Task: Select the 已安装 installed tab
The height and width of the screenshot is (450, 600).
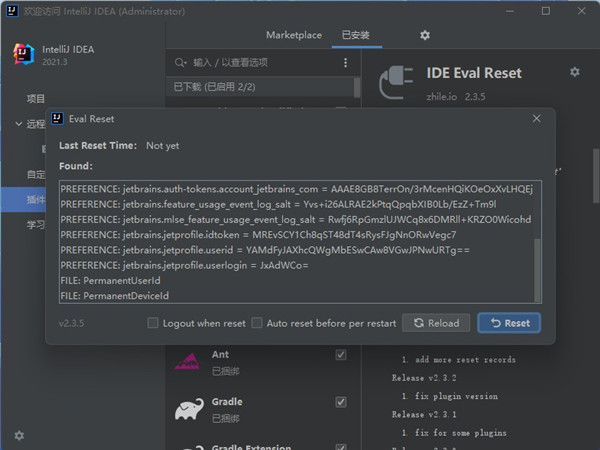Action: coord(355,35)
